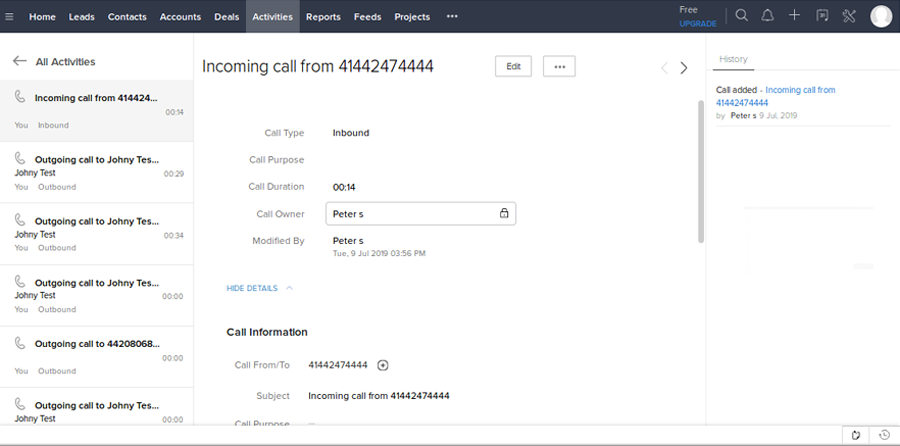This screenshot has height=446, width=900.
Task: Click the lock icon in Call Owner field
Action: [504, 214]
